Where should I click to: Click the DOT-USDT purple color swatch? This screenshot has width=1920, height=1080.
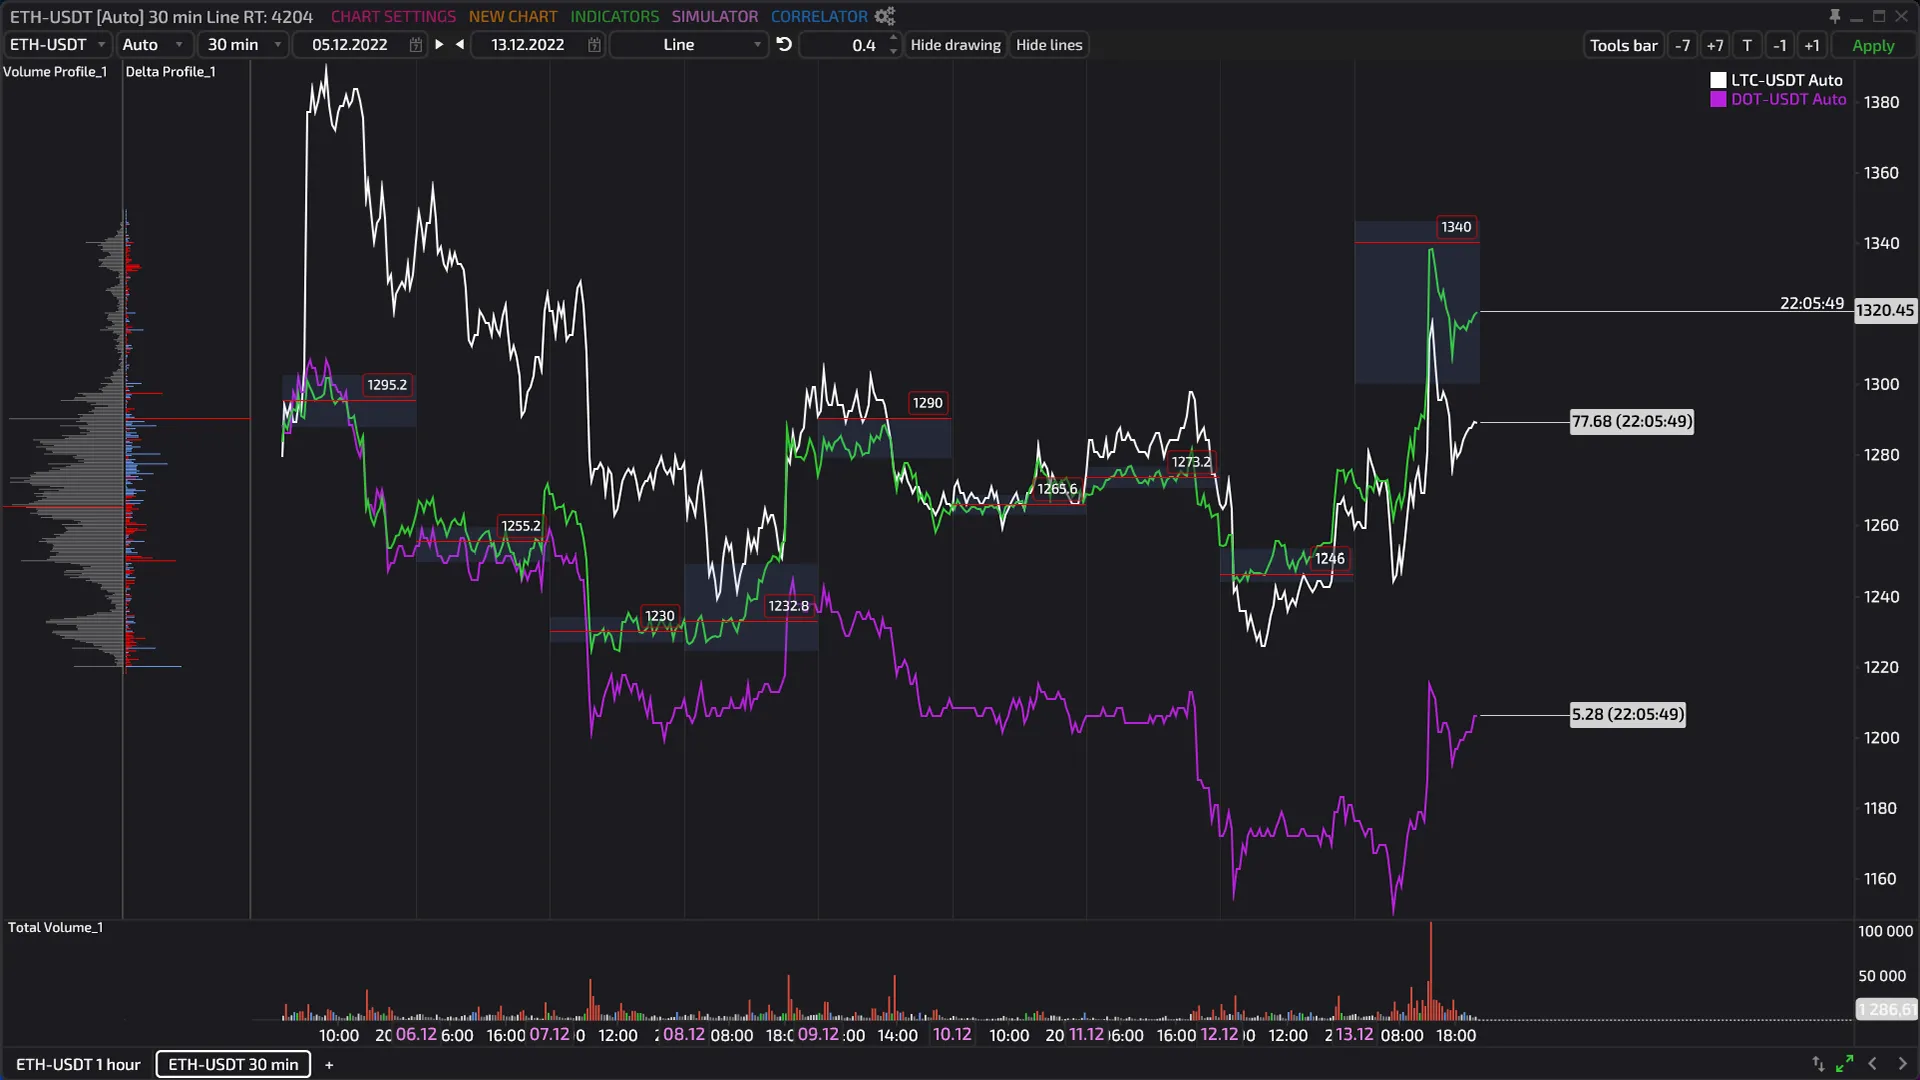click(x=1718, y=99)
